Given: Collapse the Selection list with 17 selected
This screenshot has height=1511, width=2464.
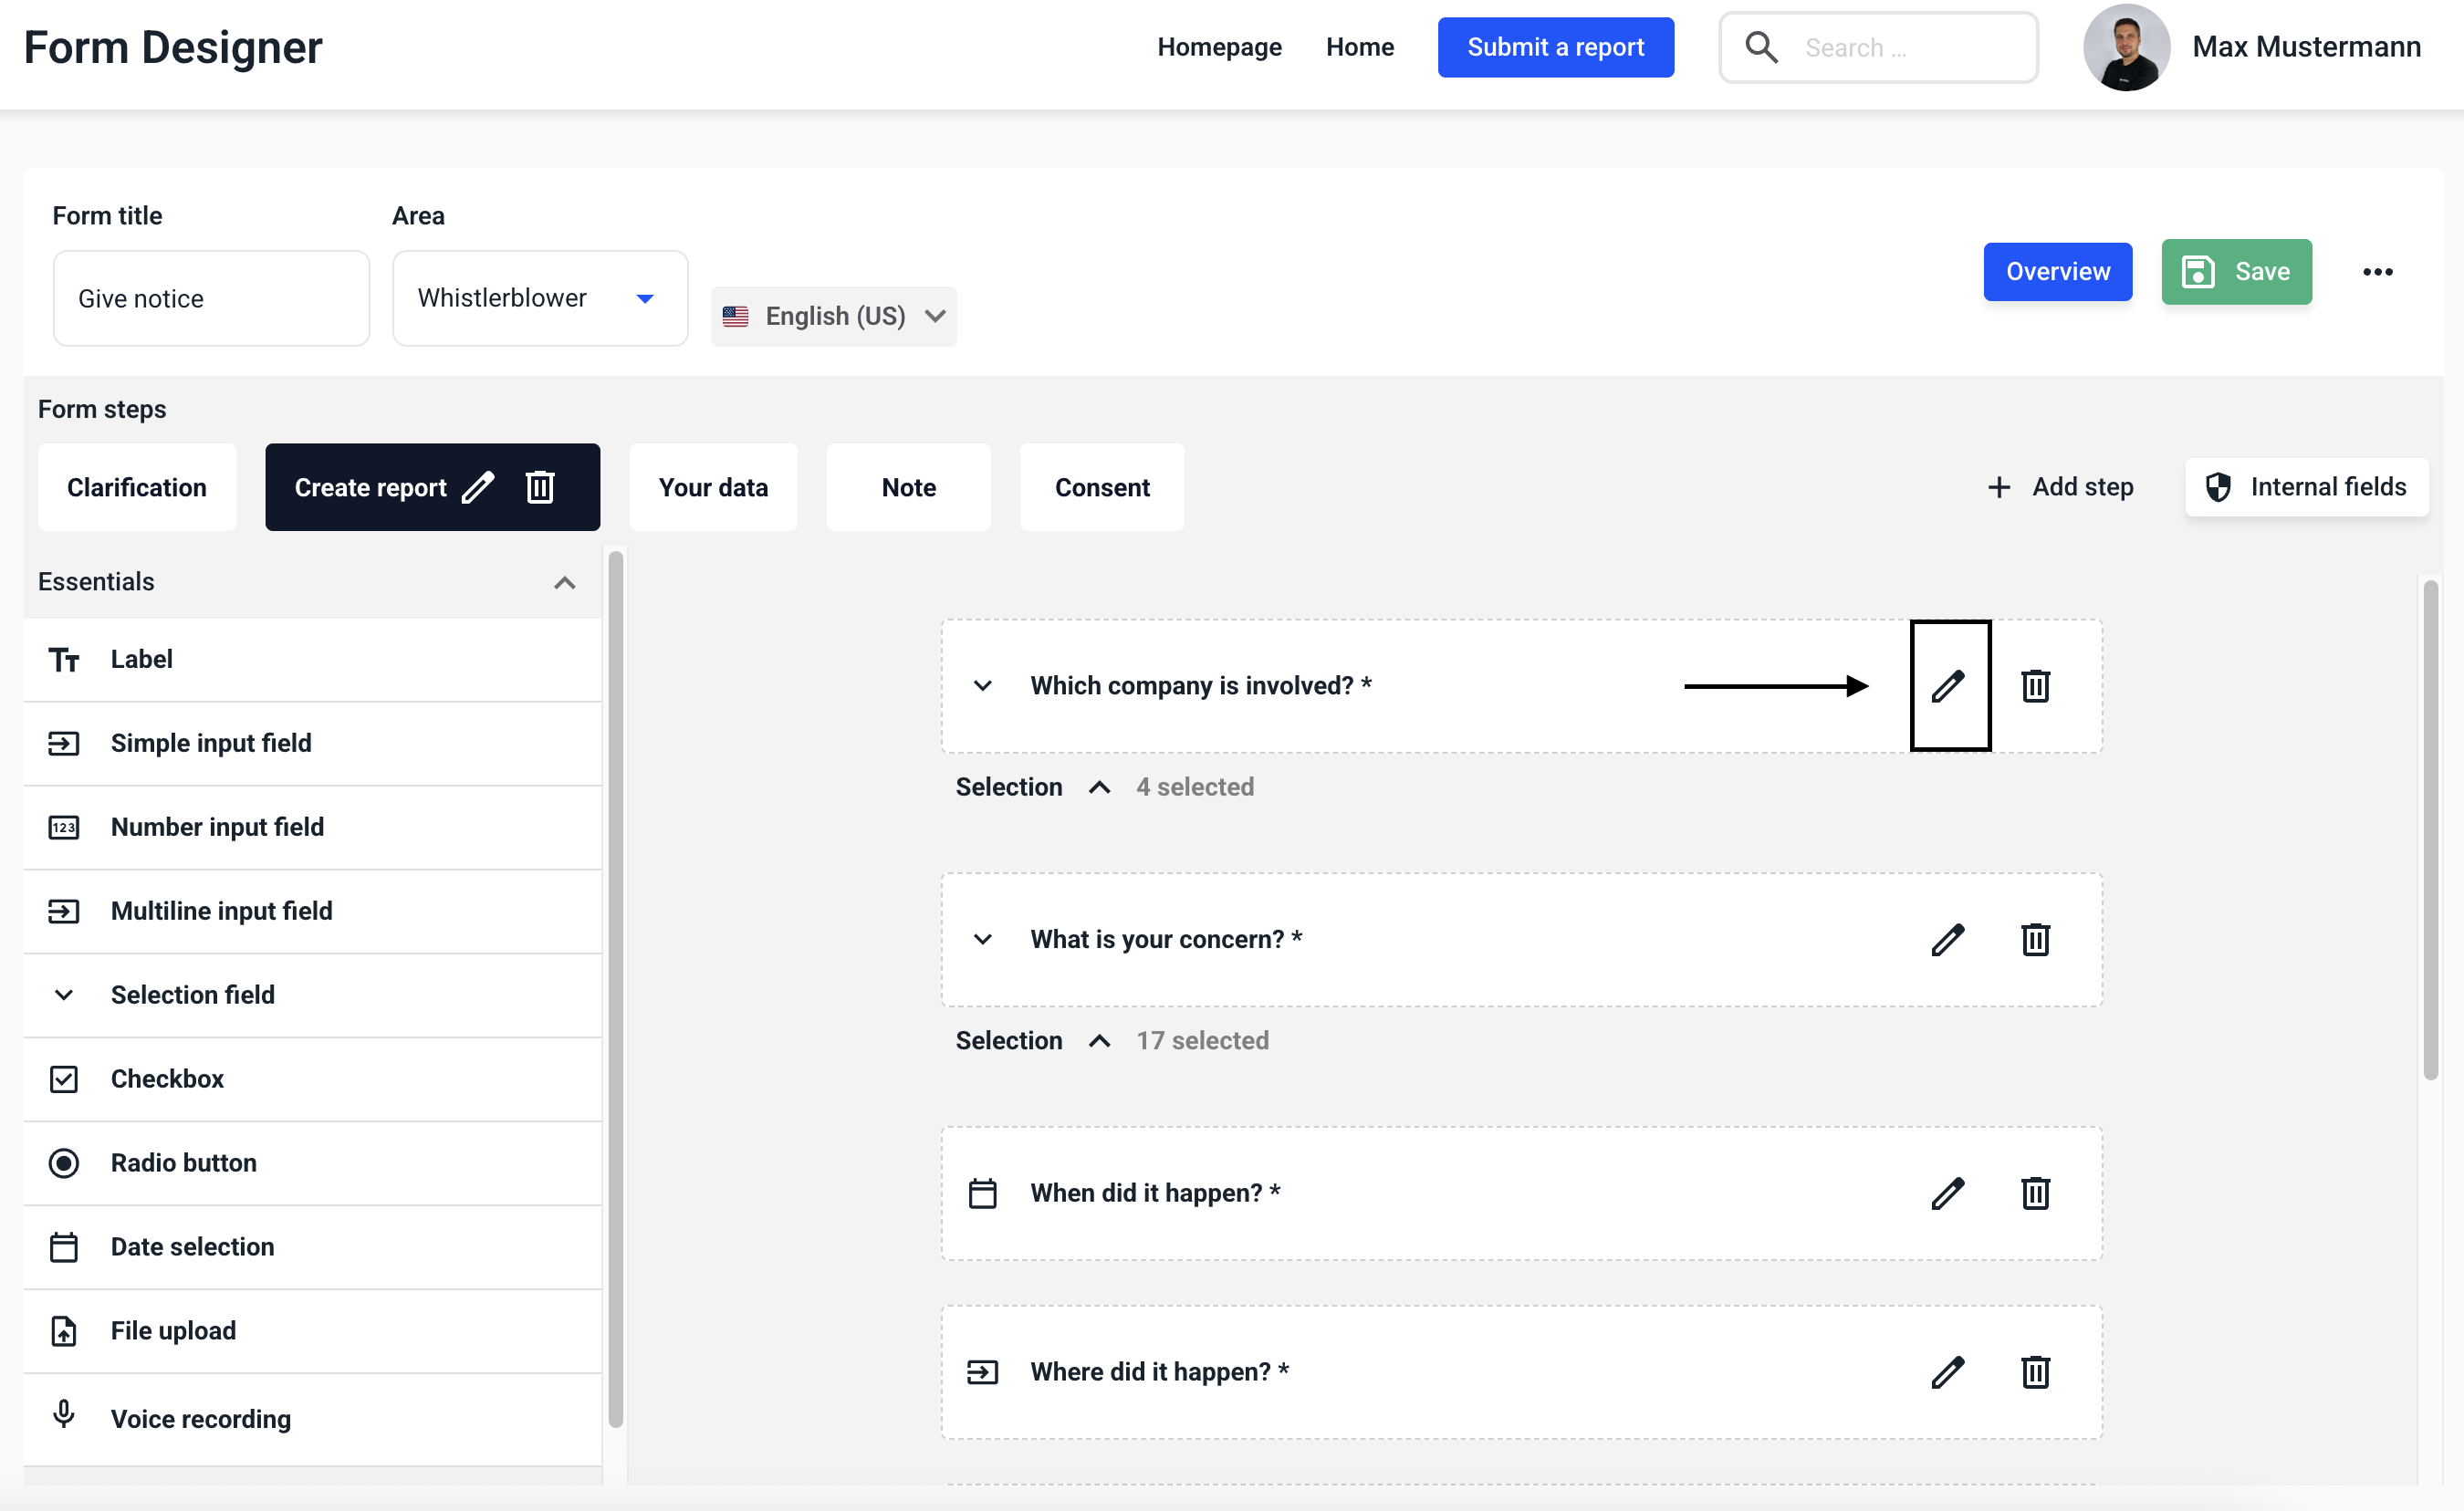Looking at the screenshot, I should tap(1099, 1041).
